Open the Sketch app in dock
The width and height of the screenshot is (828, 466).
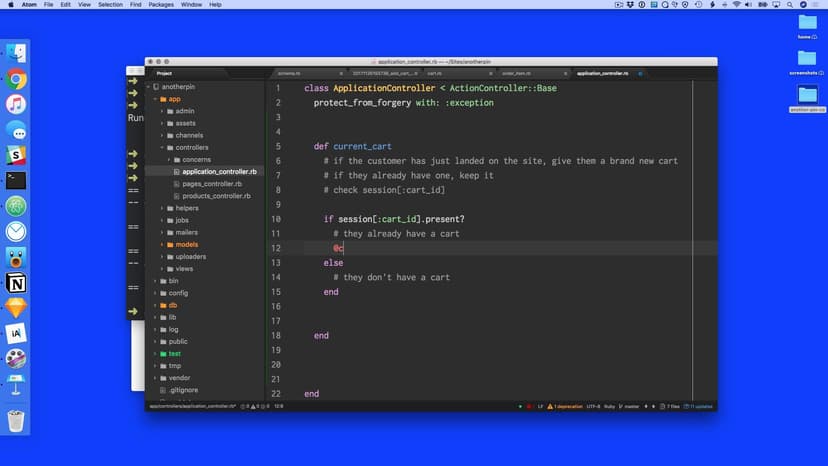pyautogui.click(x=16, y=308)
